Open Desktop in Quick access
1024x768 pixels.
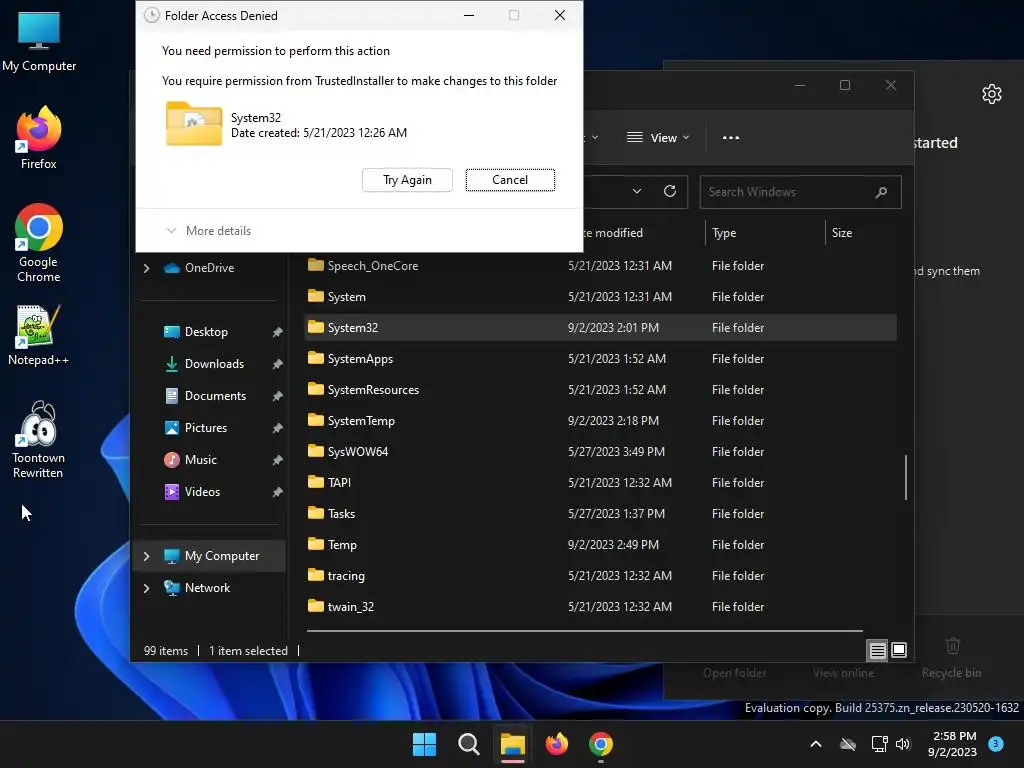point(206,332)
